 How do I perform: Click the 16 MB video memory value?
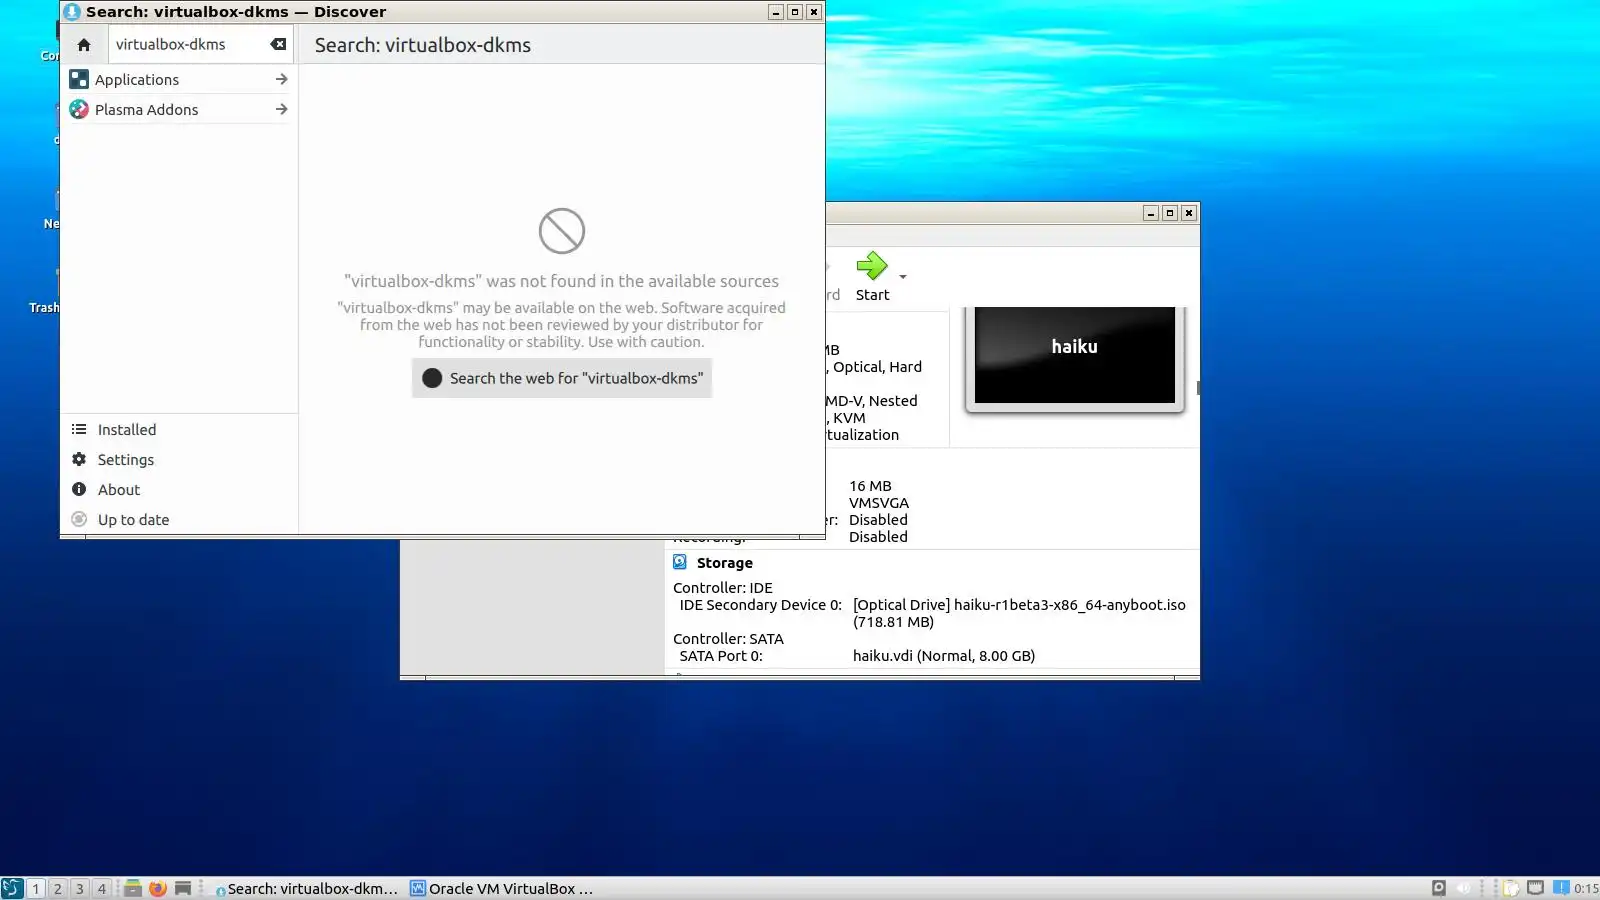click(x=870, y=486)
